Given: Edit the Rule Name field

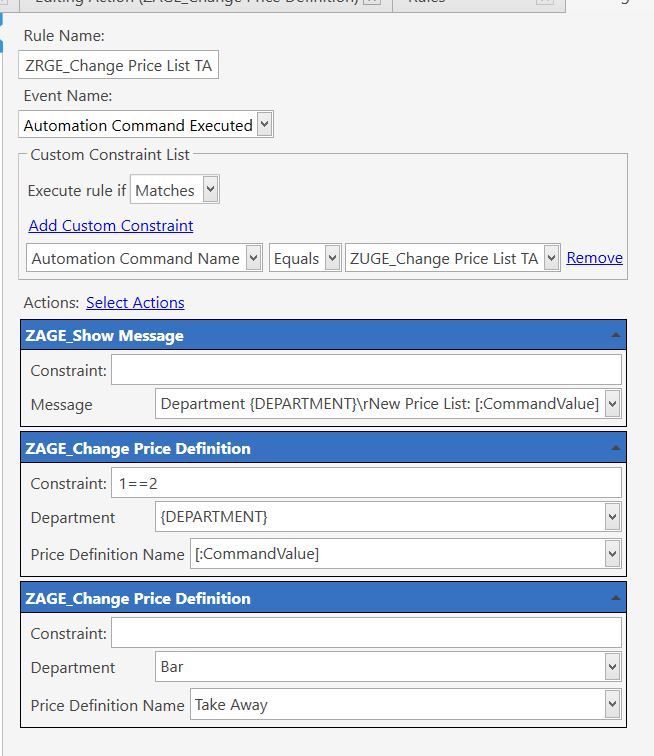Looking at the screenshot, I should [118, 65].
